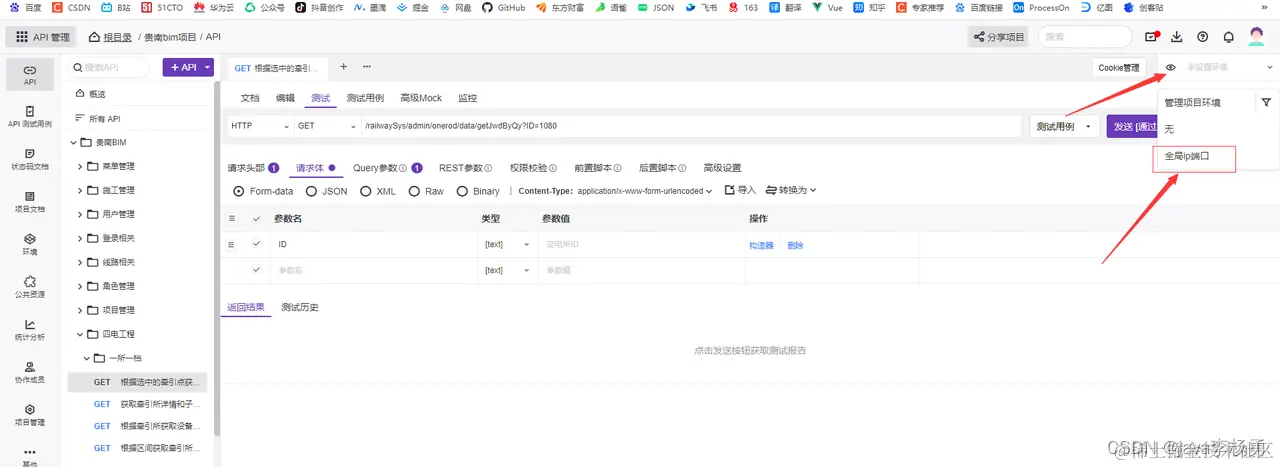Click the info icon next to REST参数

click(490, 168)
